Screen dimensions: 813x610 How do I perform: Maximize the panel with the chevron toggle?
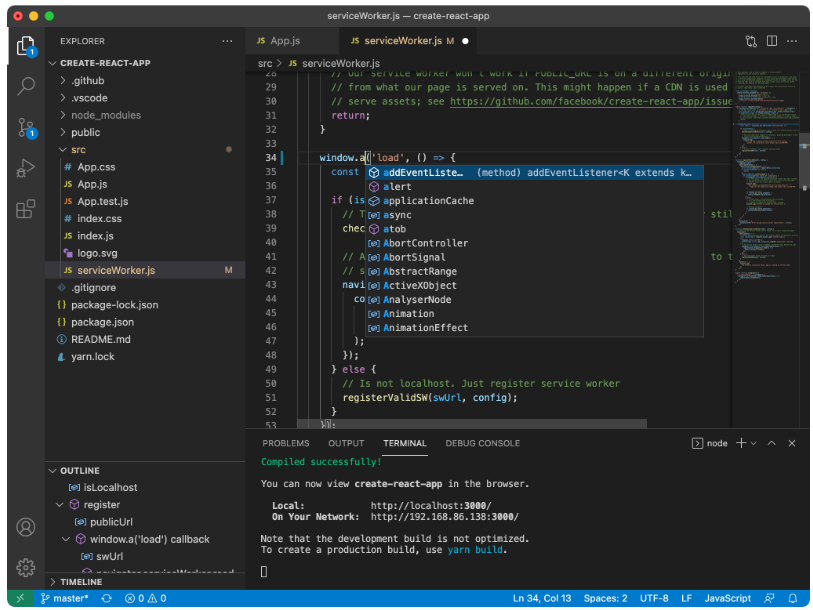point(771,443)
